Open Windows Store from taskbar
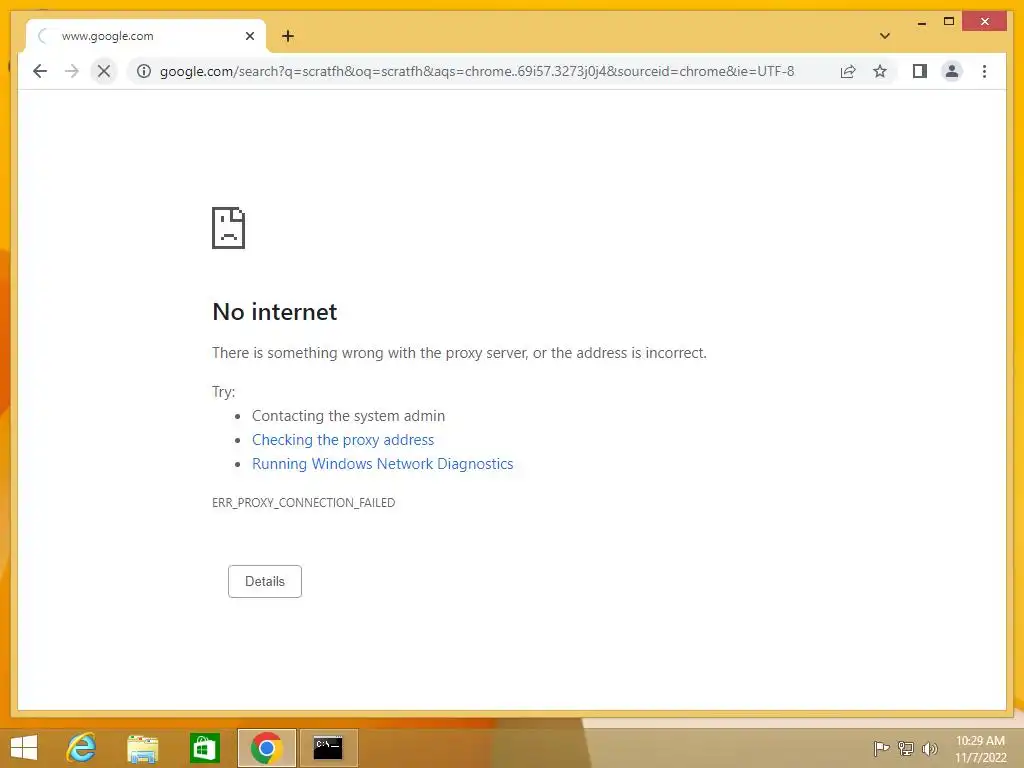This screenshot has width=1024, height=768. coord(204,748)
